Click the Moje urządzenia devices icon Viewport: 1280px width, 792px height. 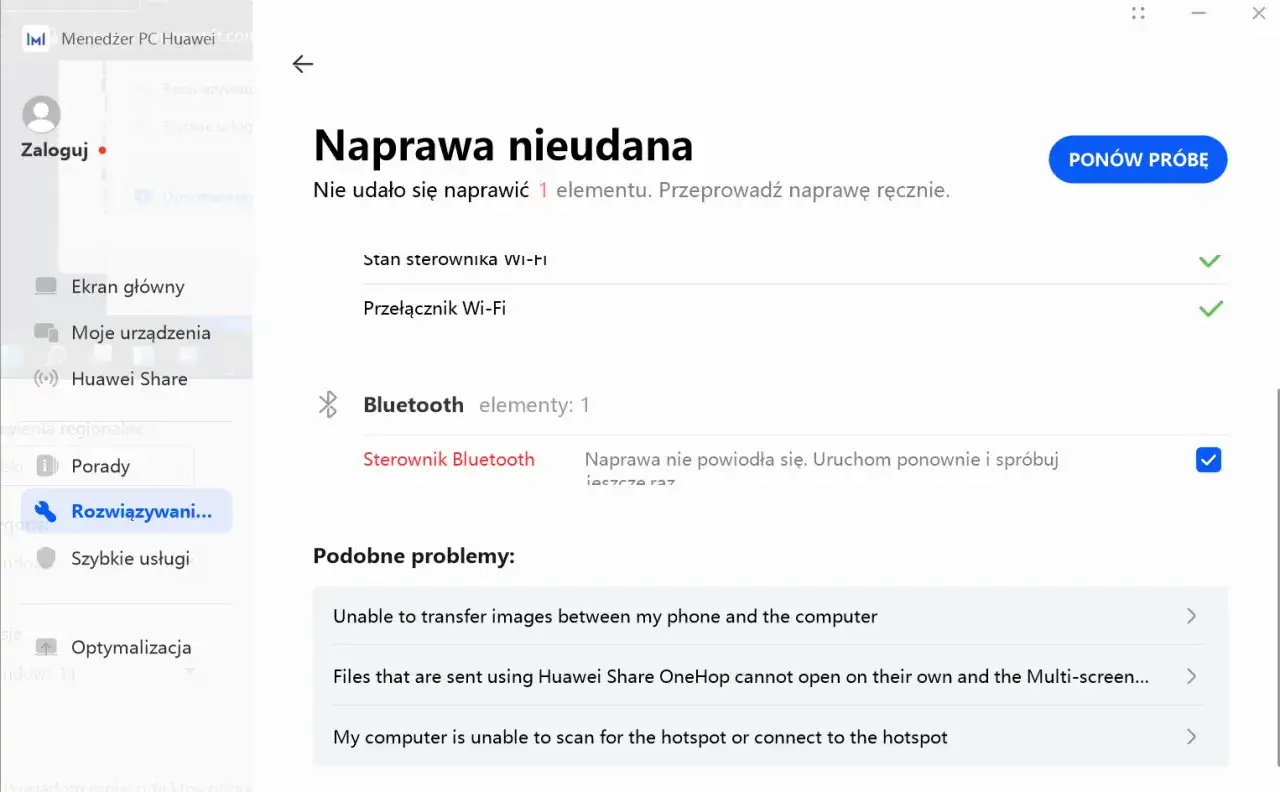pos(45,332)
